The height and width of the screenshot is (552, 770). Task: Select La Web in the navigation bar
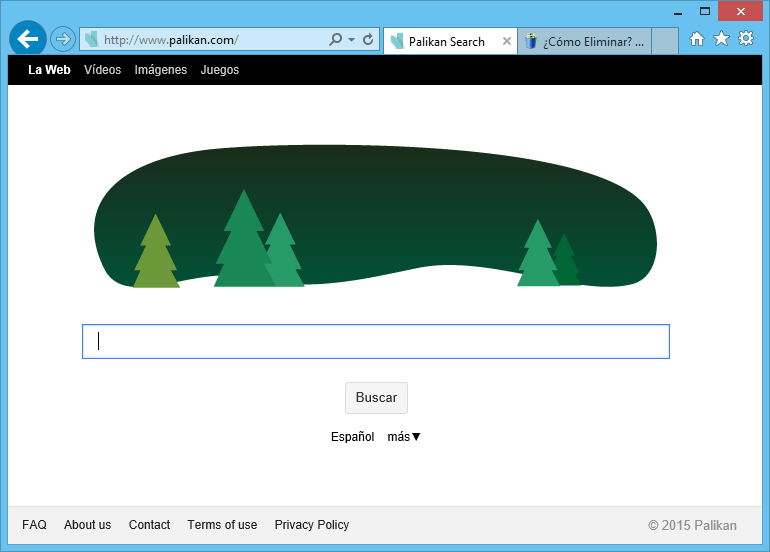pos(49,70)
